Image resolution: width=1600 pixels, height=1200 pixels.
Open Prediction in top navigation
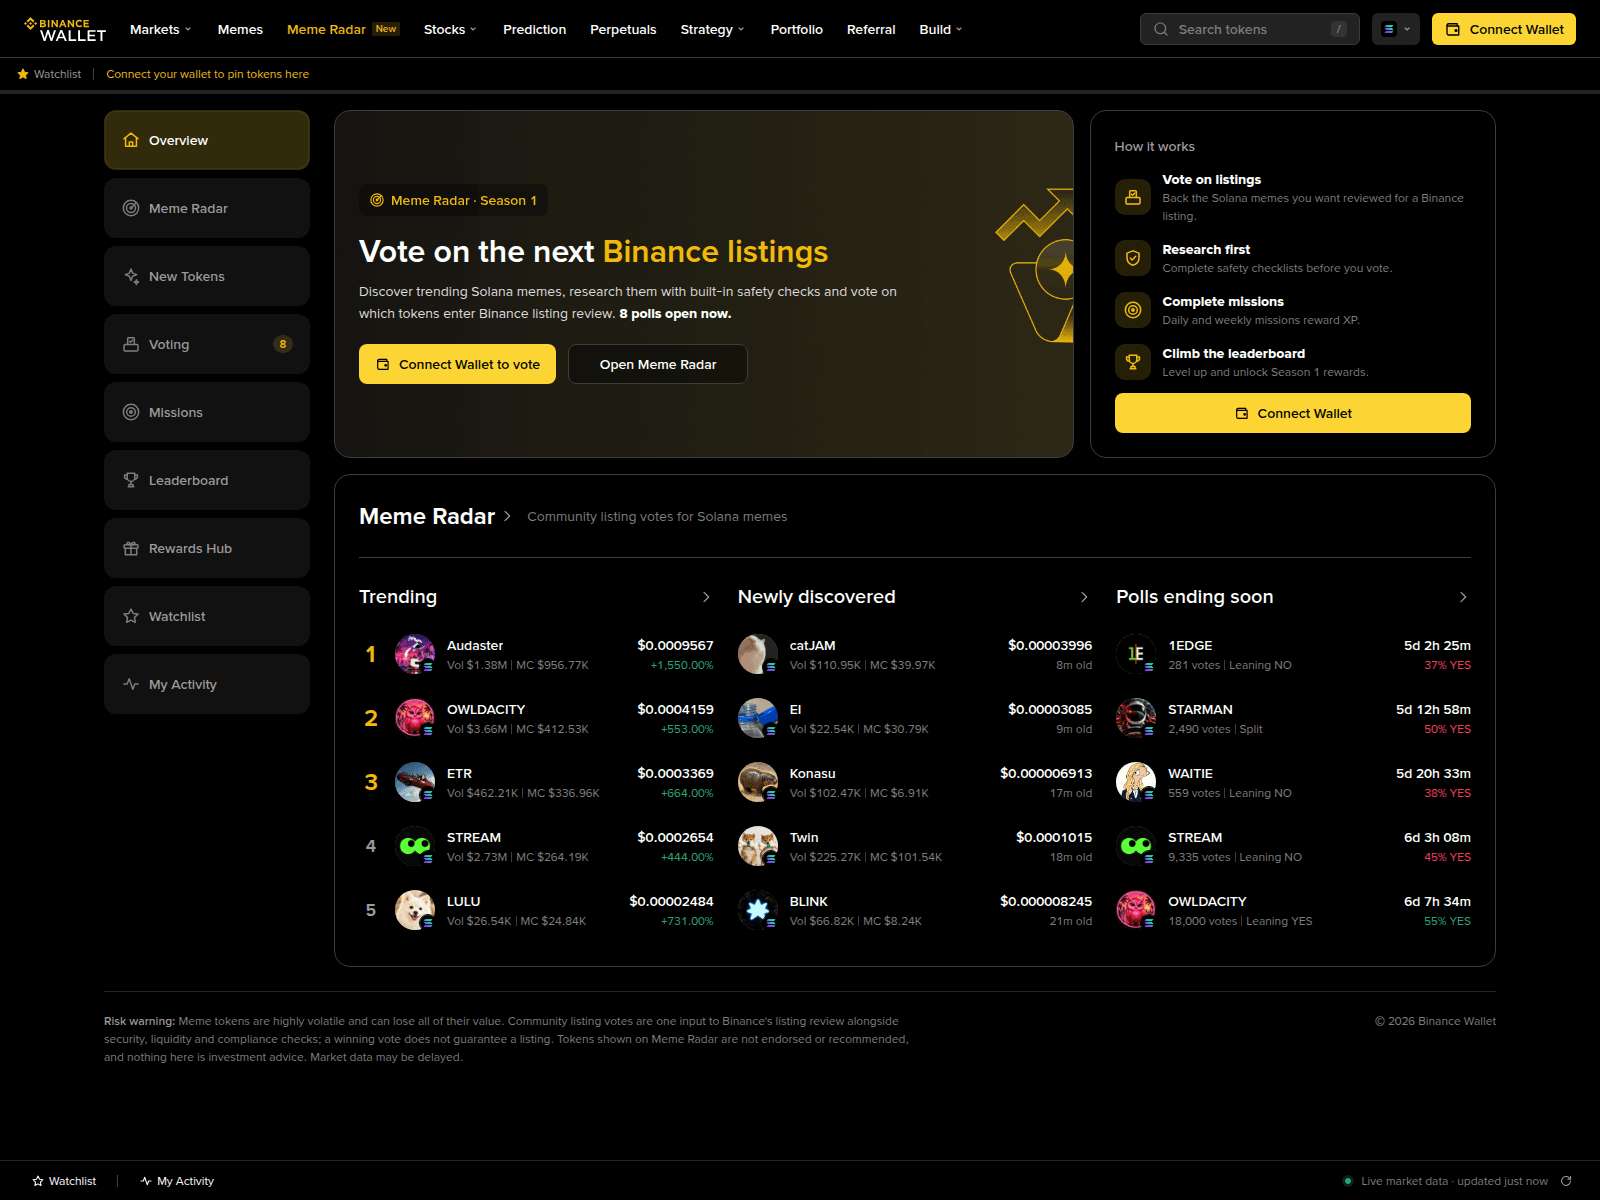[x=534, y=29]
